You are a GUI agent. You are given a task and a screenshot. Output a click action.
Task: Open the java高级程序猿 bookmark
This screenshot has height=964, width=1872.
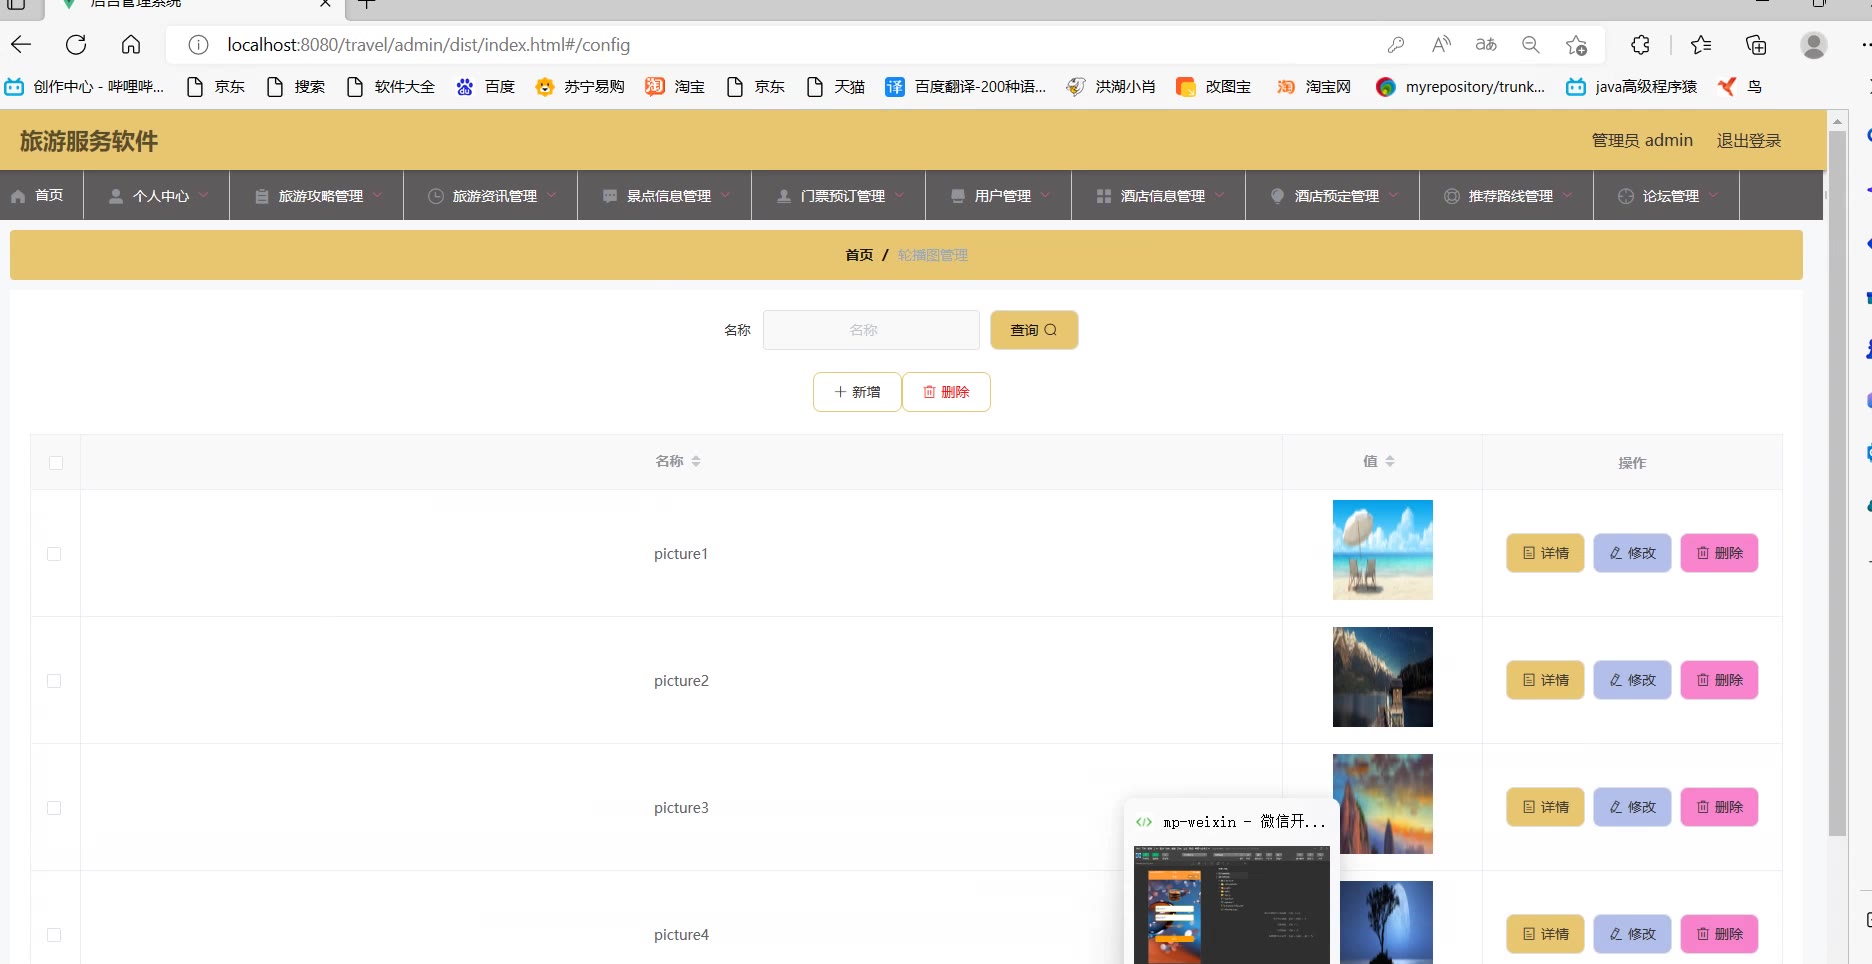(x=1632, y=87)
